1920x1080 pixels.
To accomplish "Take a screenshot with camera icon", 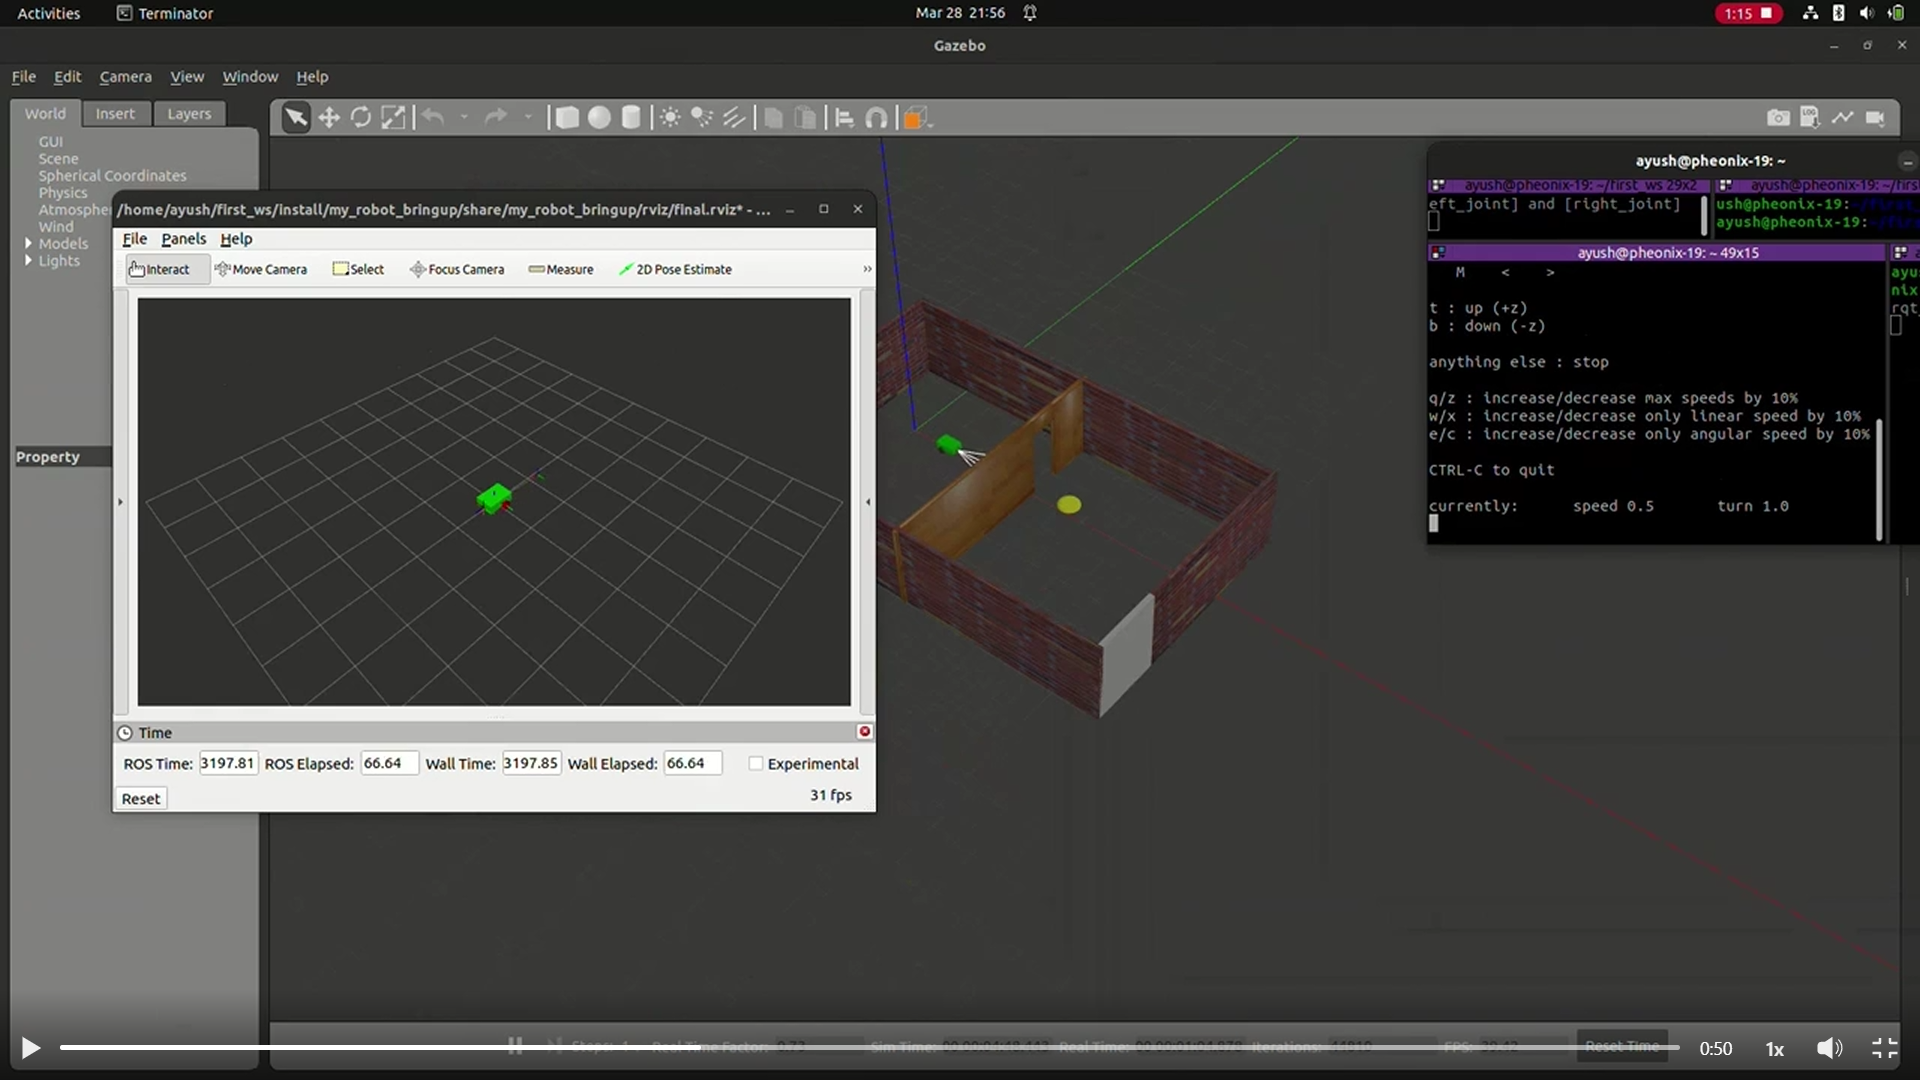I will [1777, 118].
